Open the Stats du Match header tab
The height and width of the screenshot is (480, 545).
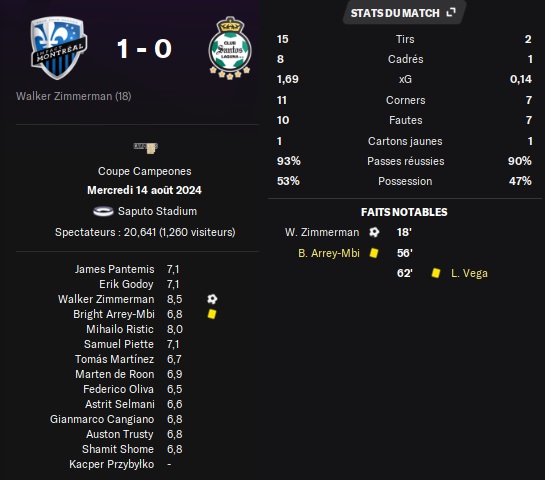pos(404,13)
